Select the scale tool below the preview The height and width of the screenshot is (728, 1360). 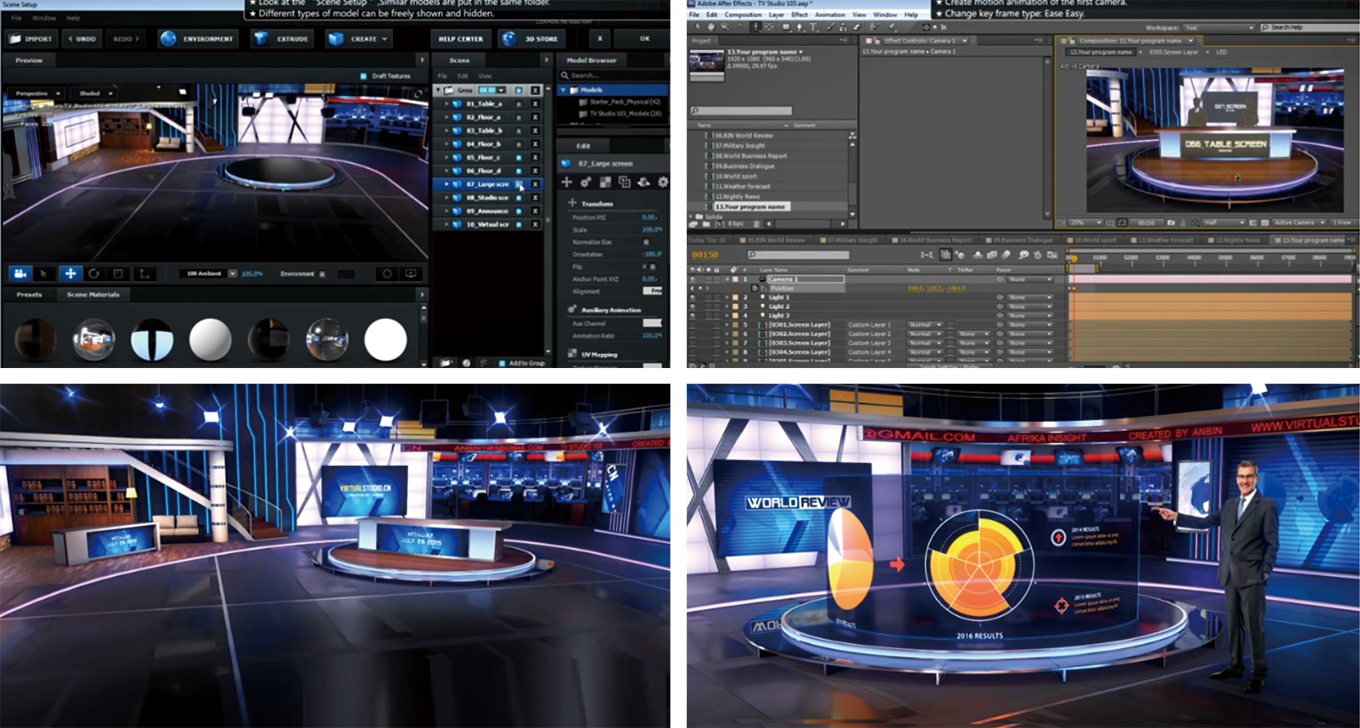click(x=118, y=273)
